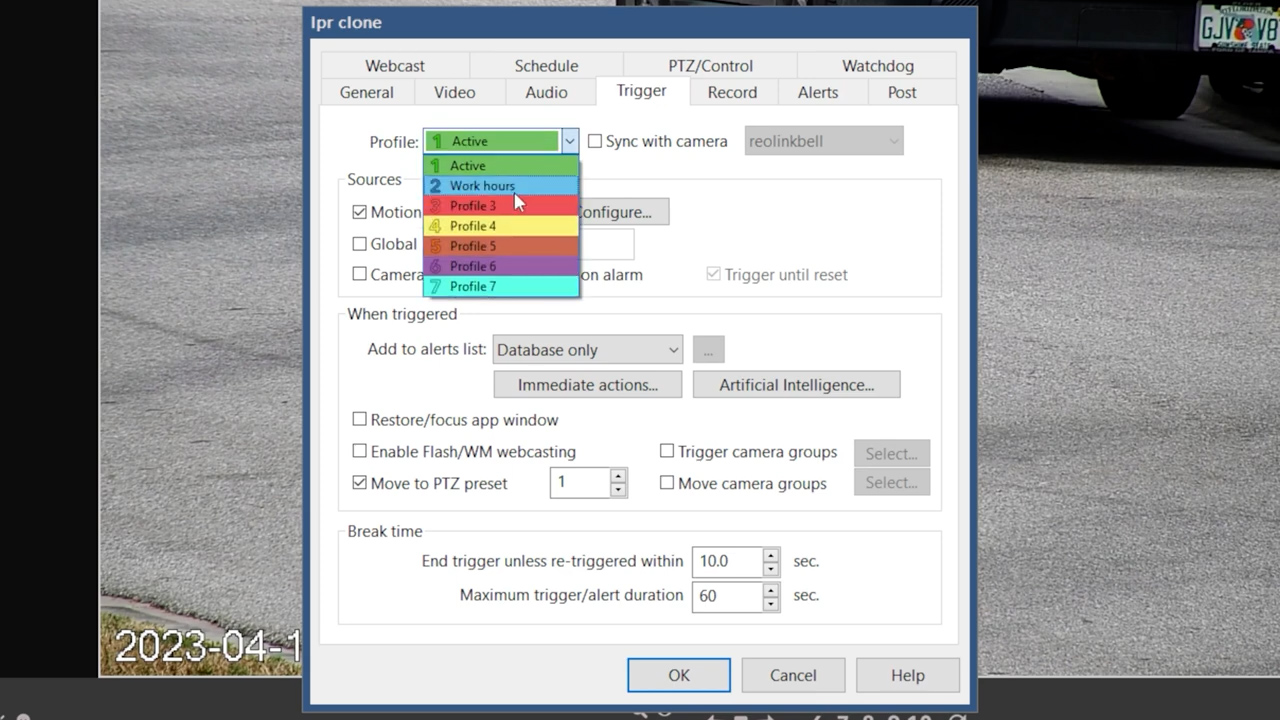Switch to the Record tab
Screen dimensions: 1280x720
point(732,92)
